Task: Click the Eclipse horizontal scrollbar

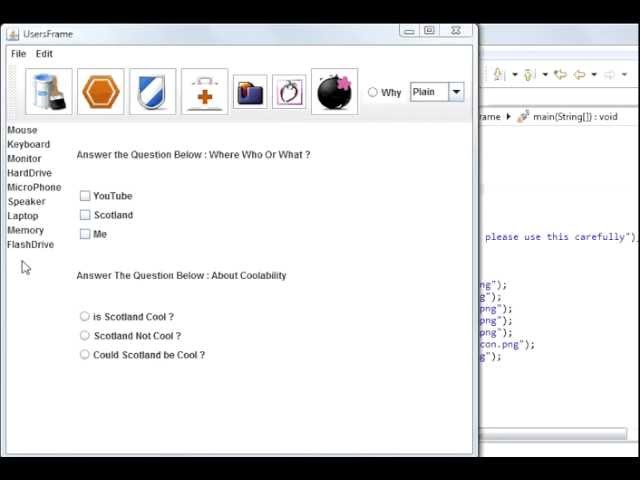Action: pyautogui.click(x=553, y=433)
